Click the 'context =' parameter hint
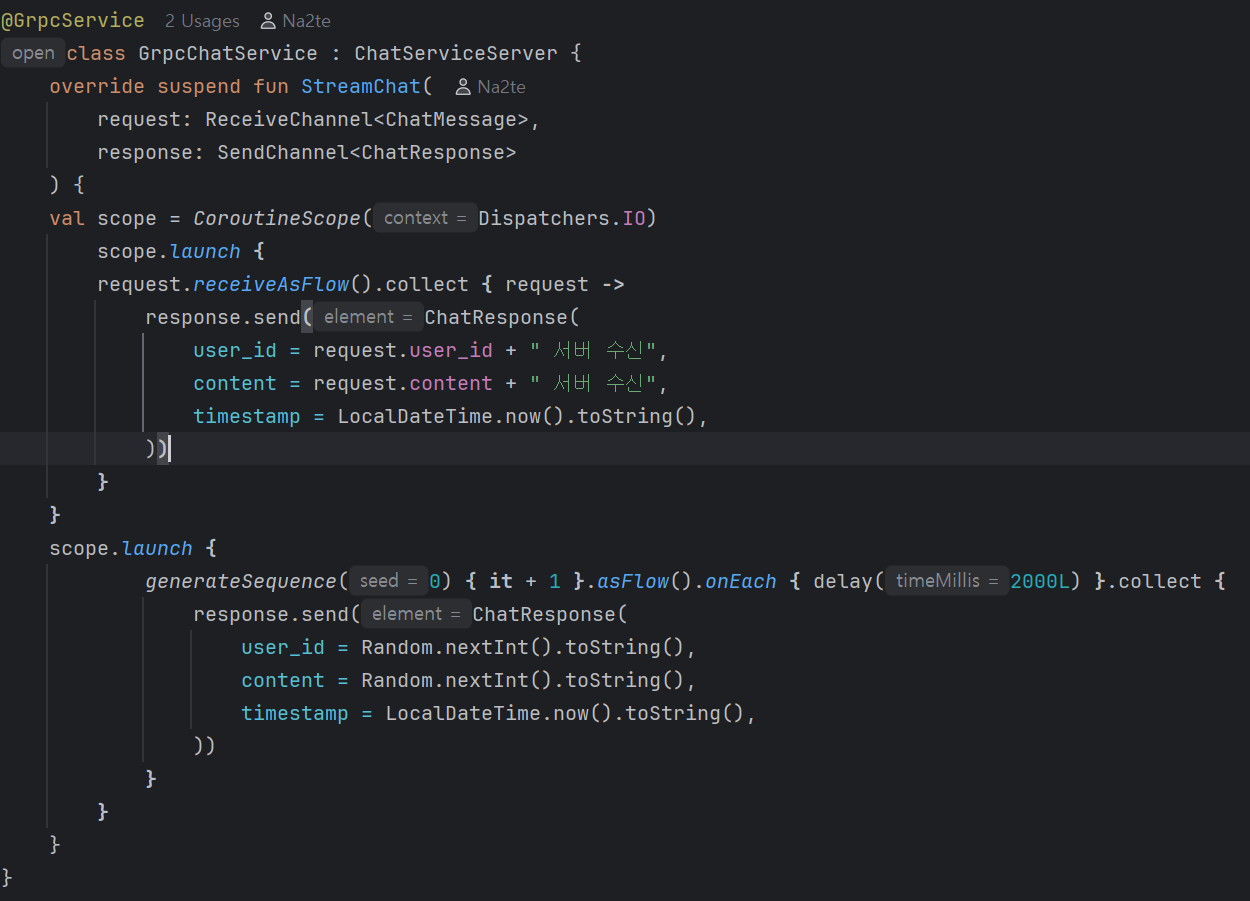The width and height of the screenshot is (1250, 901). point(424,218)
